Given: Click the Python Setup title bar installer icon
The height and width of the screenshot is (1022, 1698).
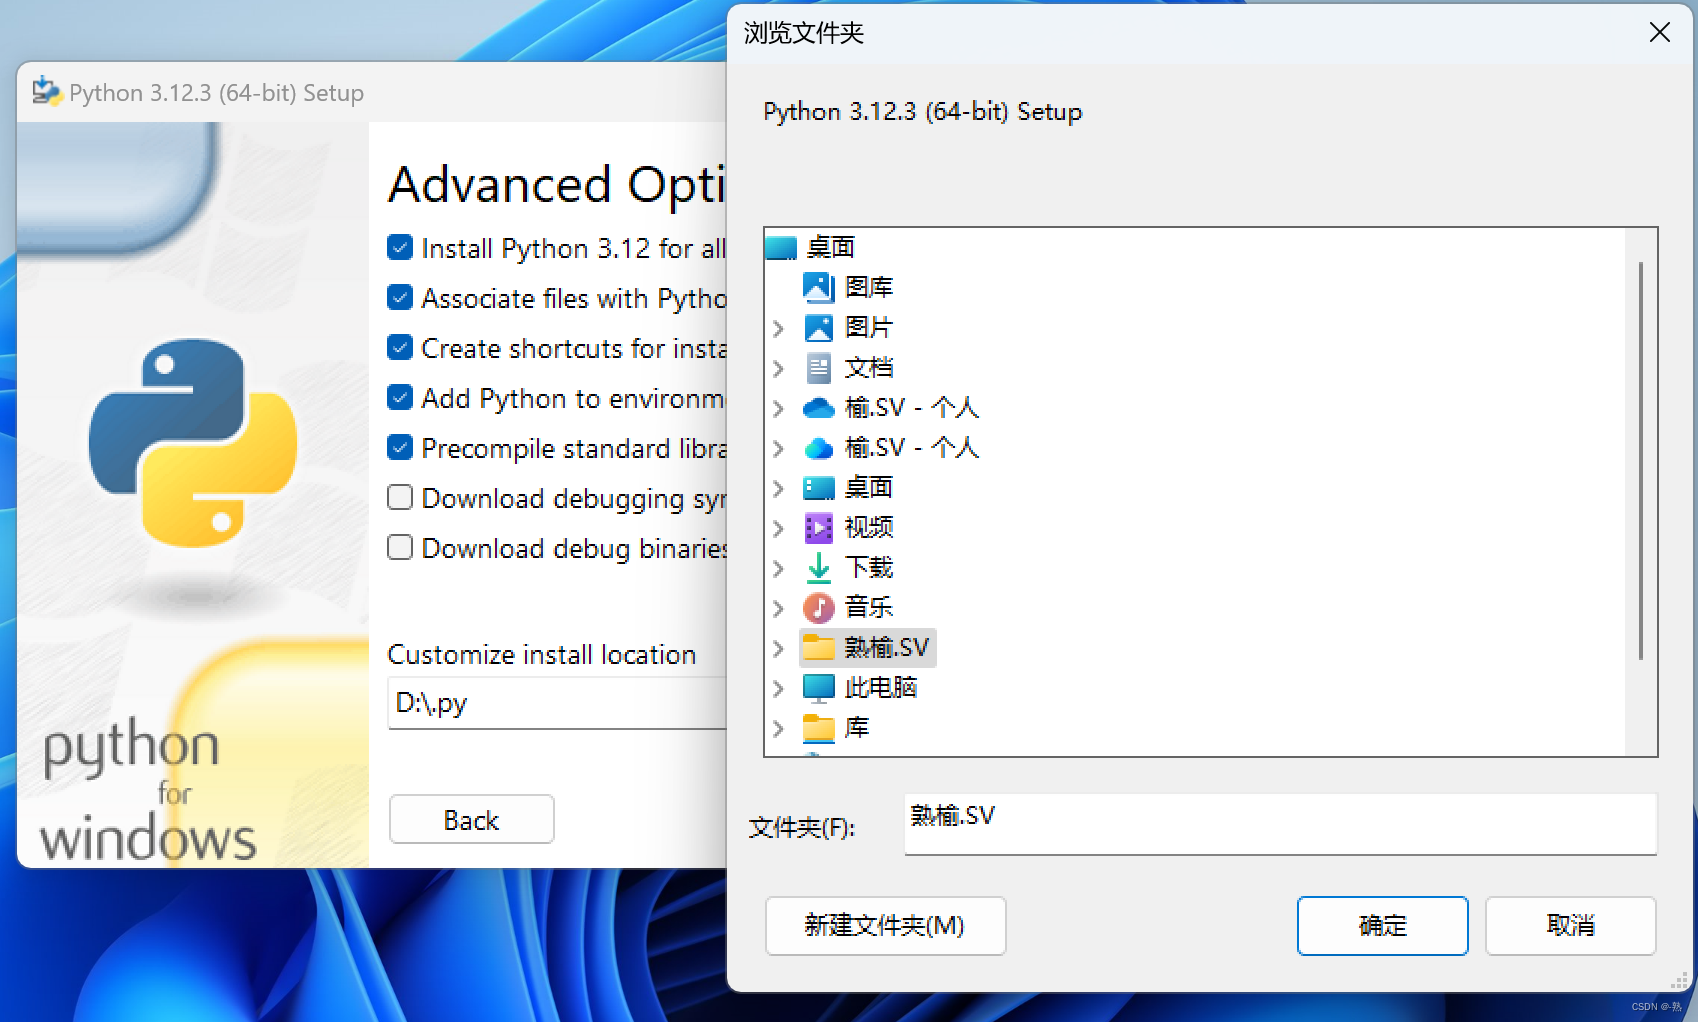Looking at the screenshot, I should point(46,92).
